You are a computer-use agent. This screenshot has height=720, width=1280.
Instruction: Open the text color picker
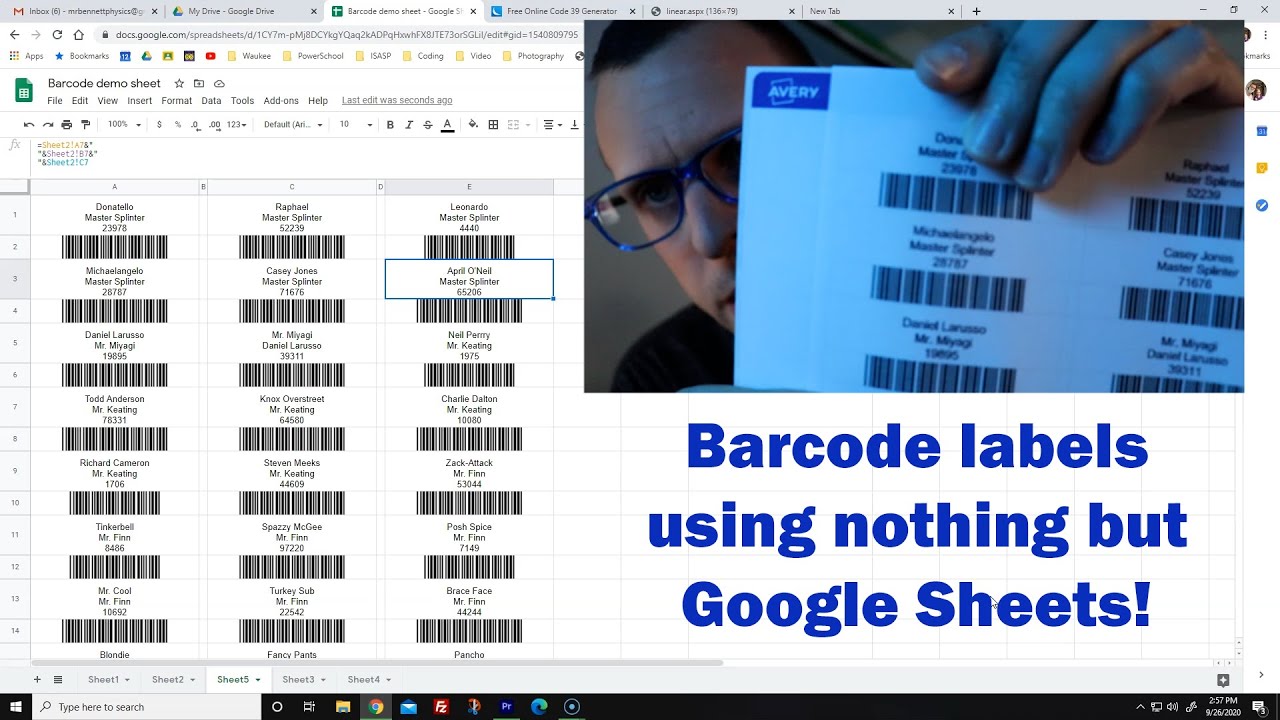(447, 125)
